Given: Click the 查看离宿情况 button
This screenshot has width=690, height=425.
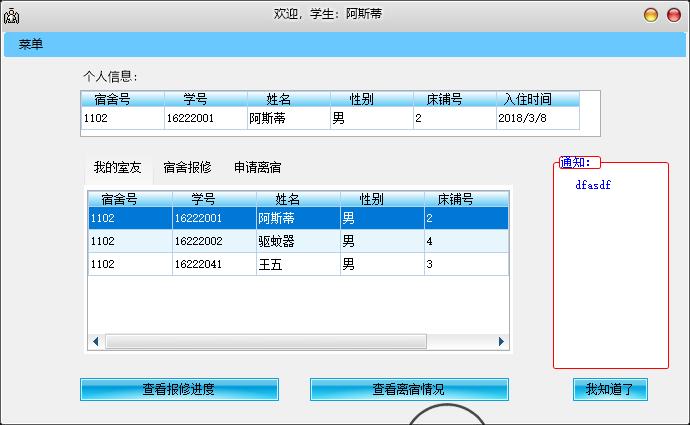Looking at the screenshot, I should coord(409,389).
